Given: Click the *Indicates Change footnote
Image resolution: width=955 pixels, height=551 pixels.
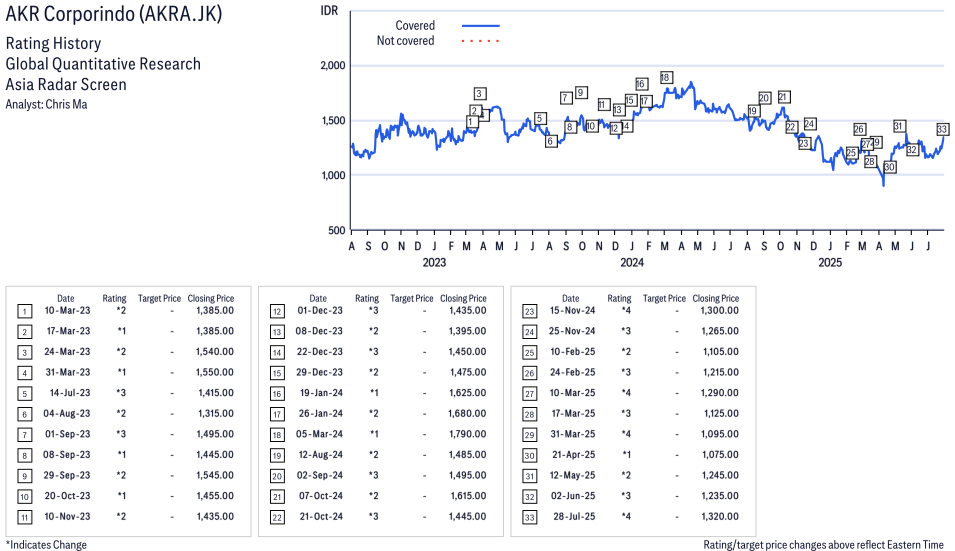Looking at the screenshot, I should tap(46, 545).
